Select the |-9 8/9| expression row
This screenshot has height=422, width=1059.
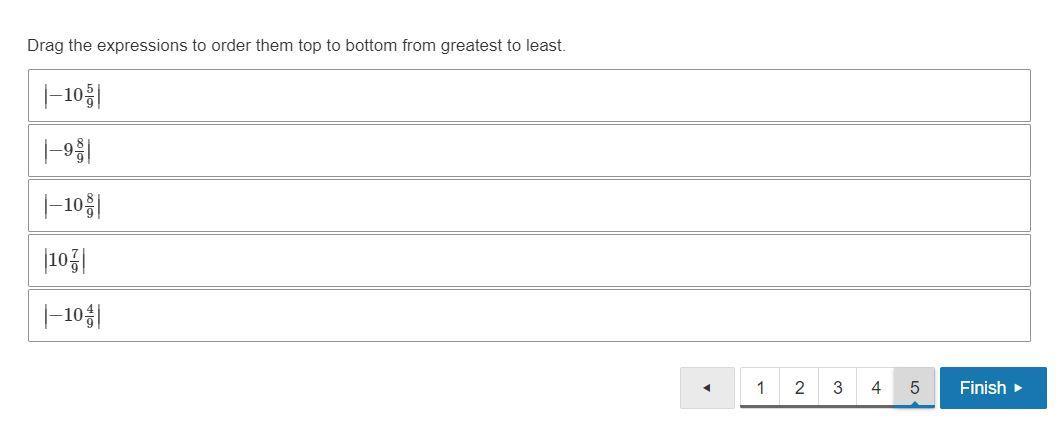click(x=529, y=151)
